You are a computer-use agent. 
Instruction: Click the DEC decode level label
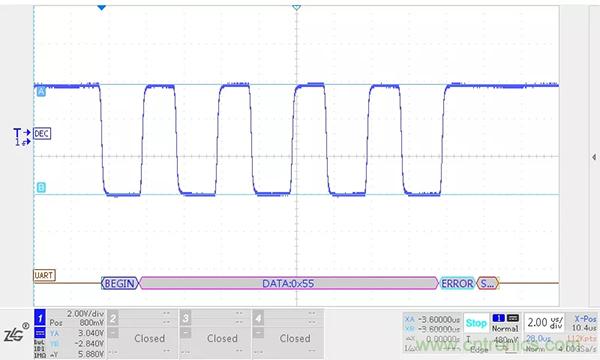[x=42, y=134]
